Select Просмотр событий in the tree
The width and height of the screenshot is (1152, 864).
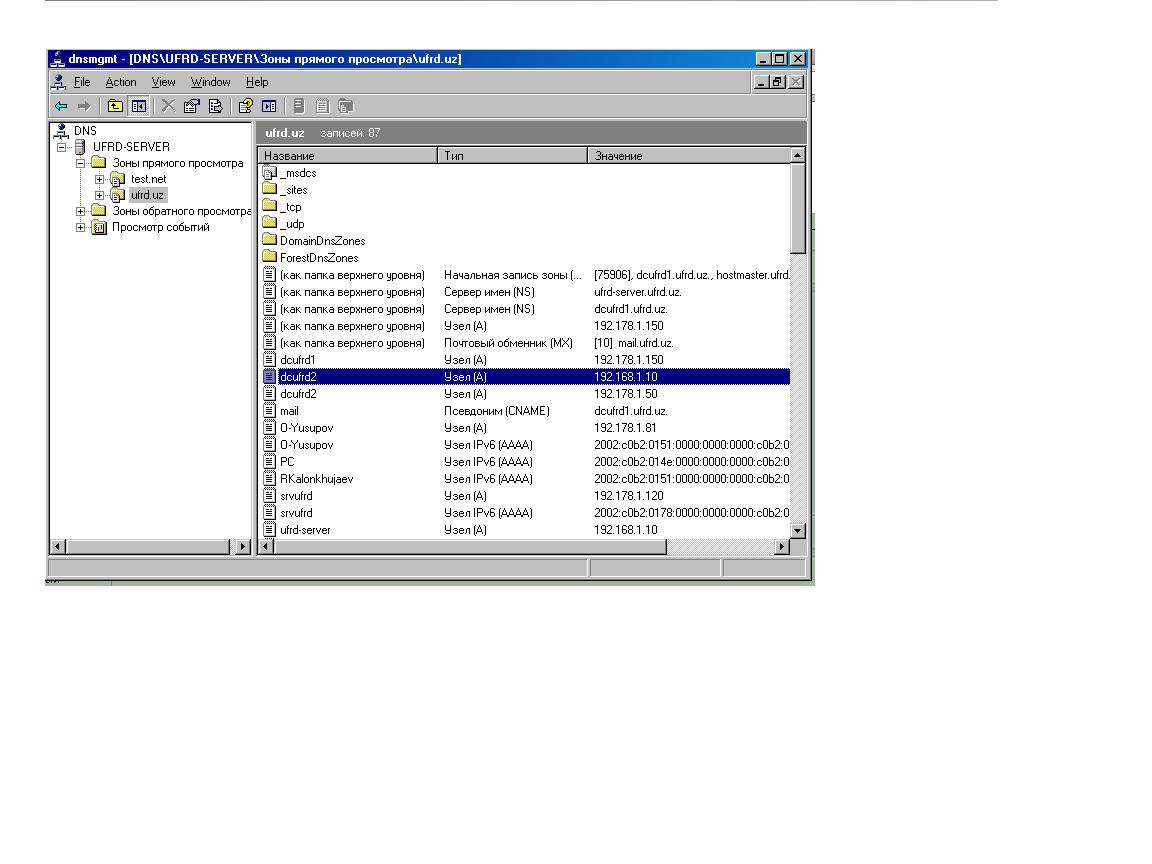160,228
